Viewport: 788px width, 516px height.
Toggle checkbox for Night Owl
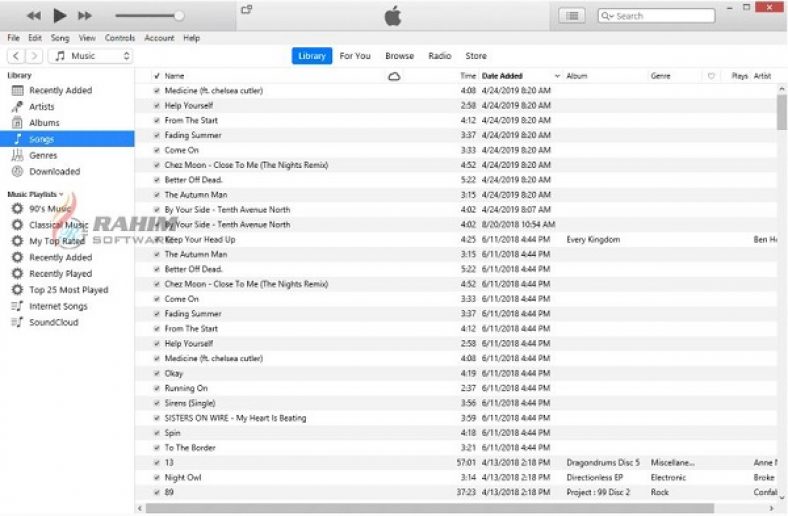coord(156,477)
